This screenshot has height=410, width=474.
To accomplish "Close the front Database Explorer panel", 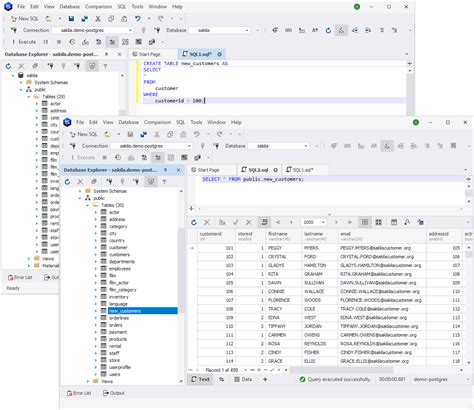I will tap(178, 170).
